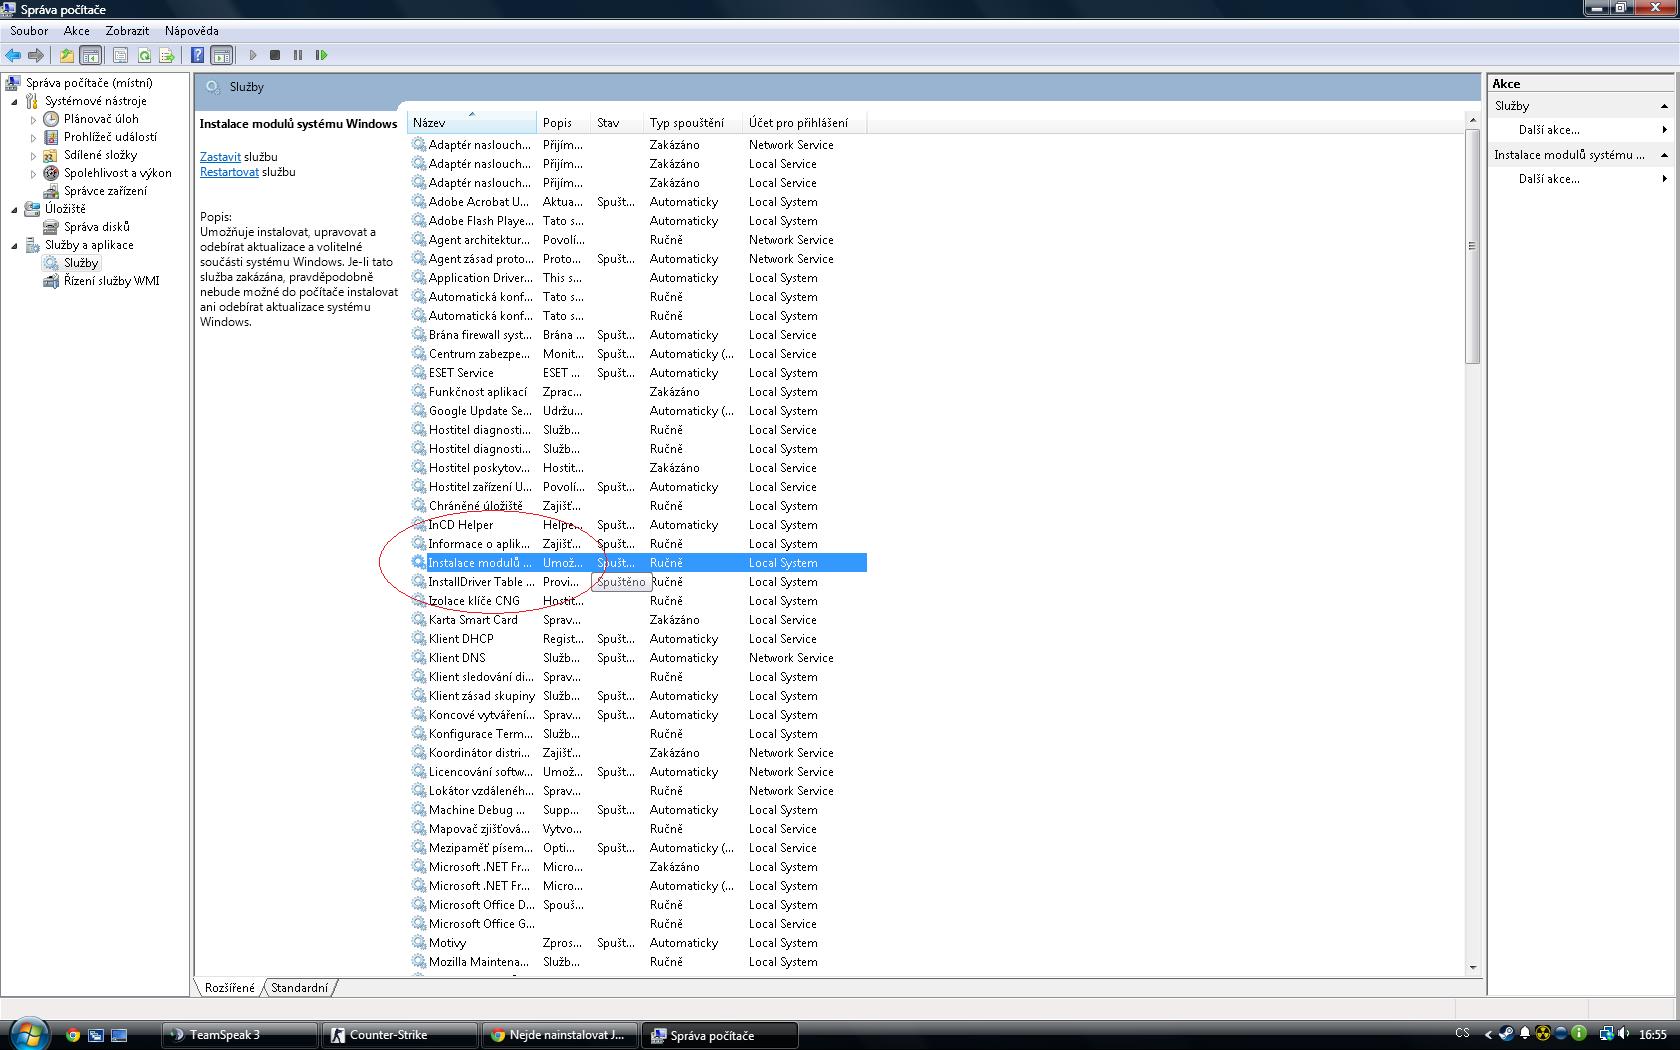Viewport: 1680px width, 1050px height.
Task: Go up one level using the folder icon
Action: (67, 55)
